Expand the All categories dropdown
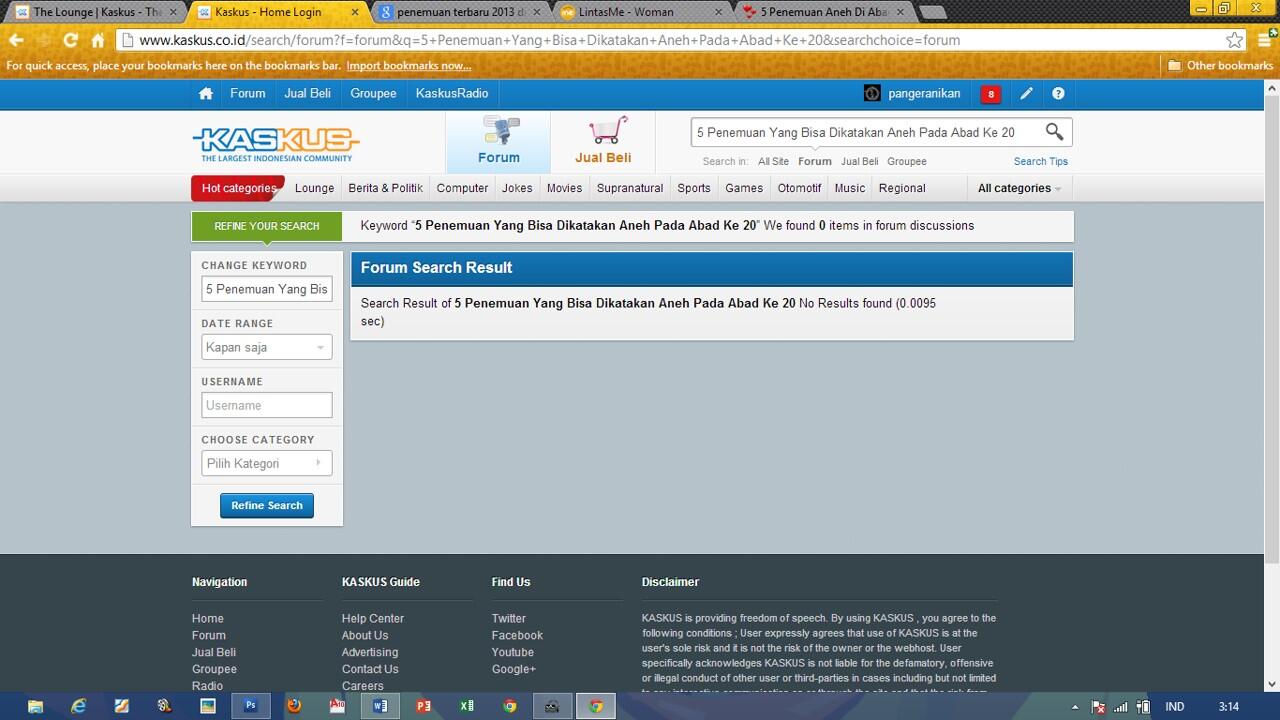This screenshot has height=720, width=1280. pos(1019,188)
